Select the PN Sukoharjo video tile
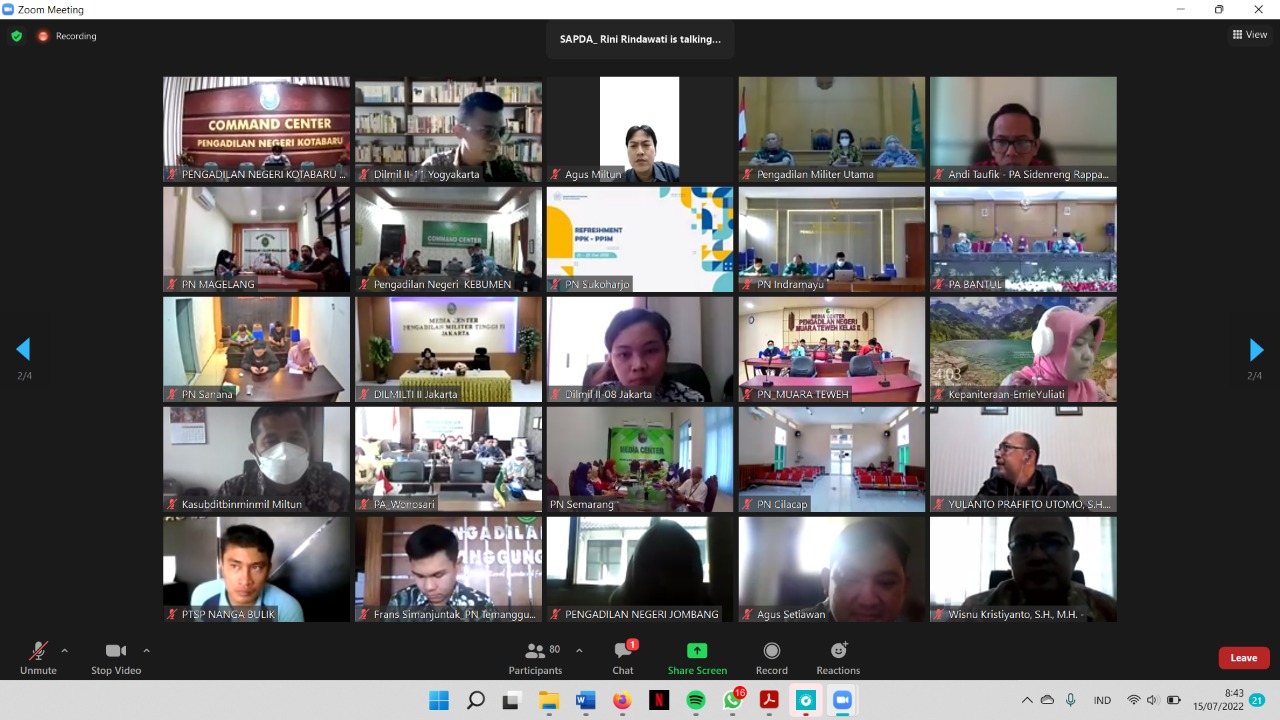The height and width of the screenshot is (720, 1280). [640, 240]
